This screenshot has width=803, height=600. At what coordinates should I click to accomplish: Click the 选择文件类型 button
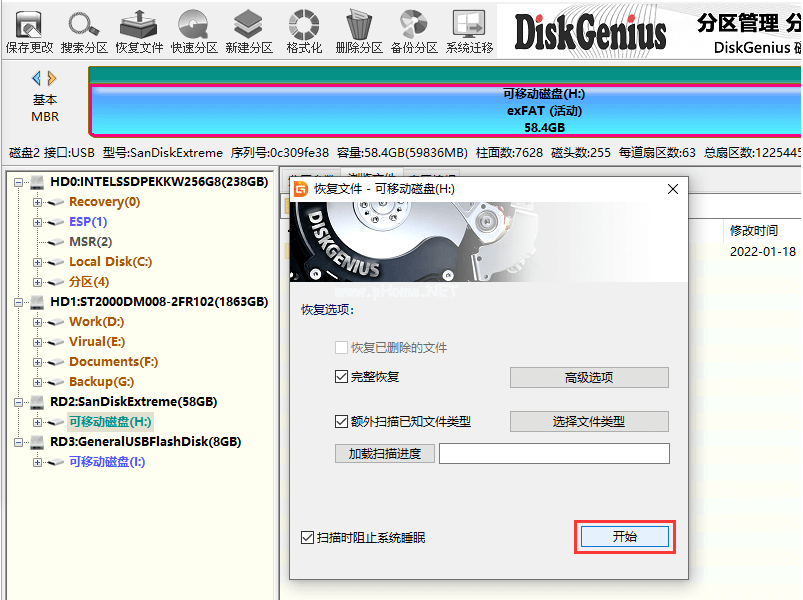(588, 421)
